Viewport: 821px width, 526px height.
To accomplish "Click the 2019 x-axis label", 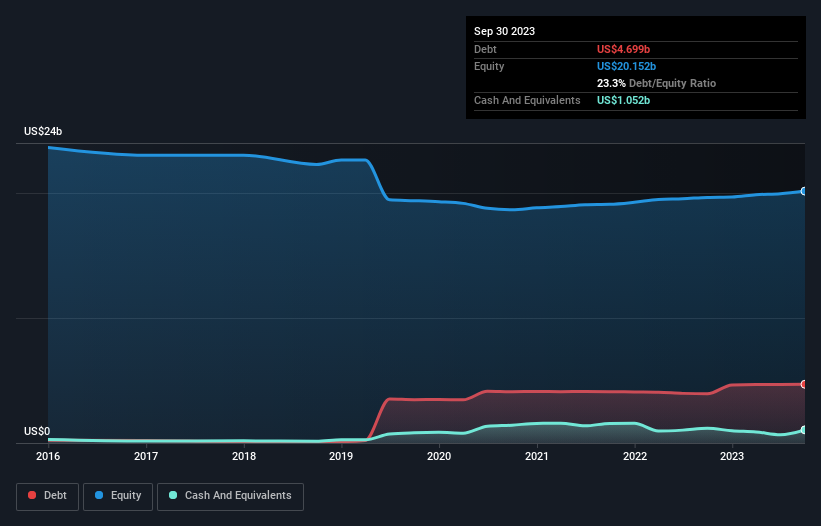I will point(341,456).
